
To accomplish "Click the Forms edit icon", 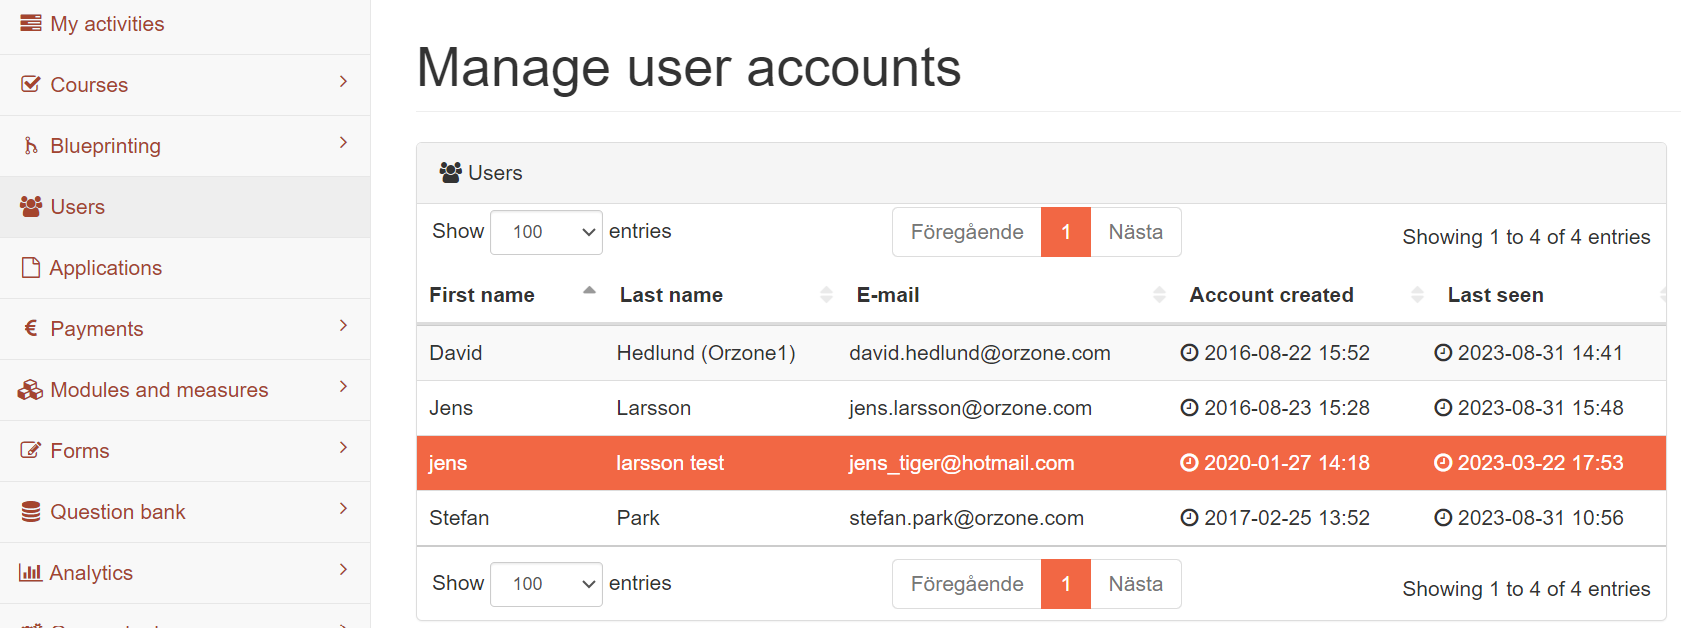I will pos(31,450).
